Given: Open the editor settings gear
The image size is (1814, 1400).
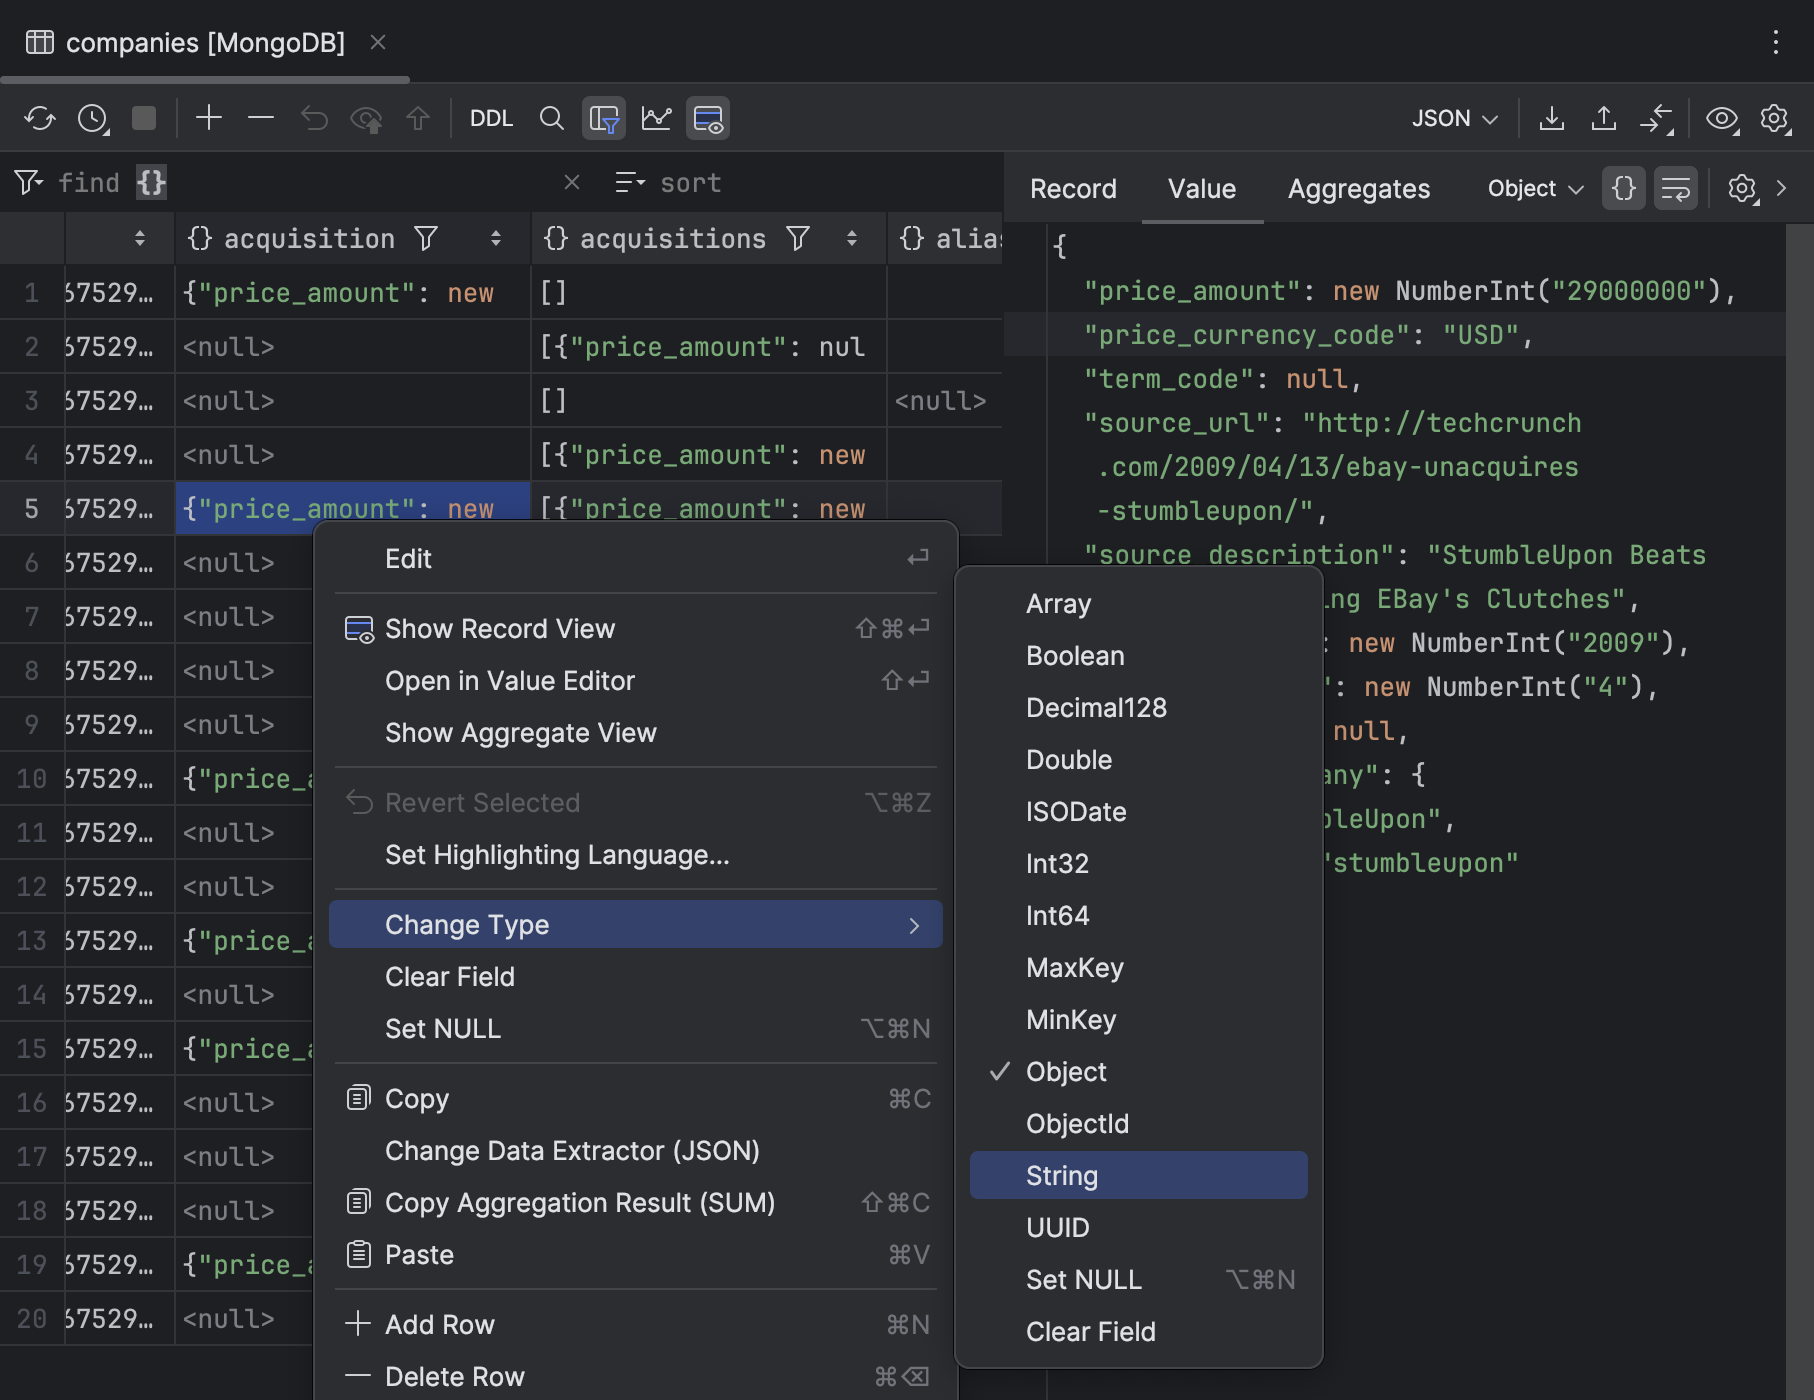Looking at the screenshot, I should (1775, 118).
